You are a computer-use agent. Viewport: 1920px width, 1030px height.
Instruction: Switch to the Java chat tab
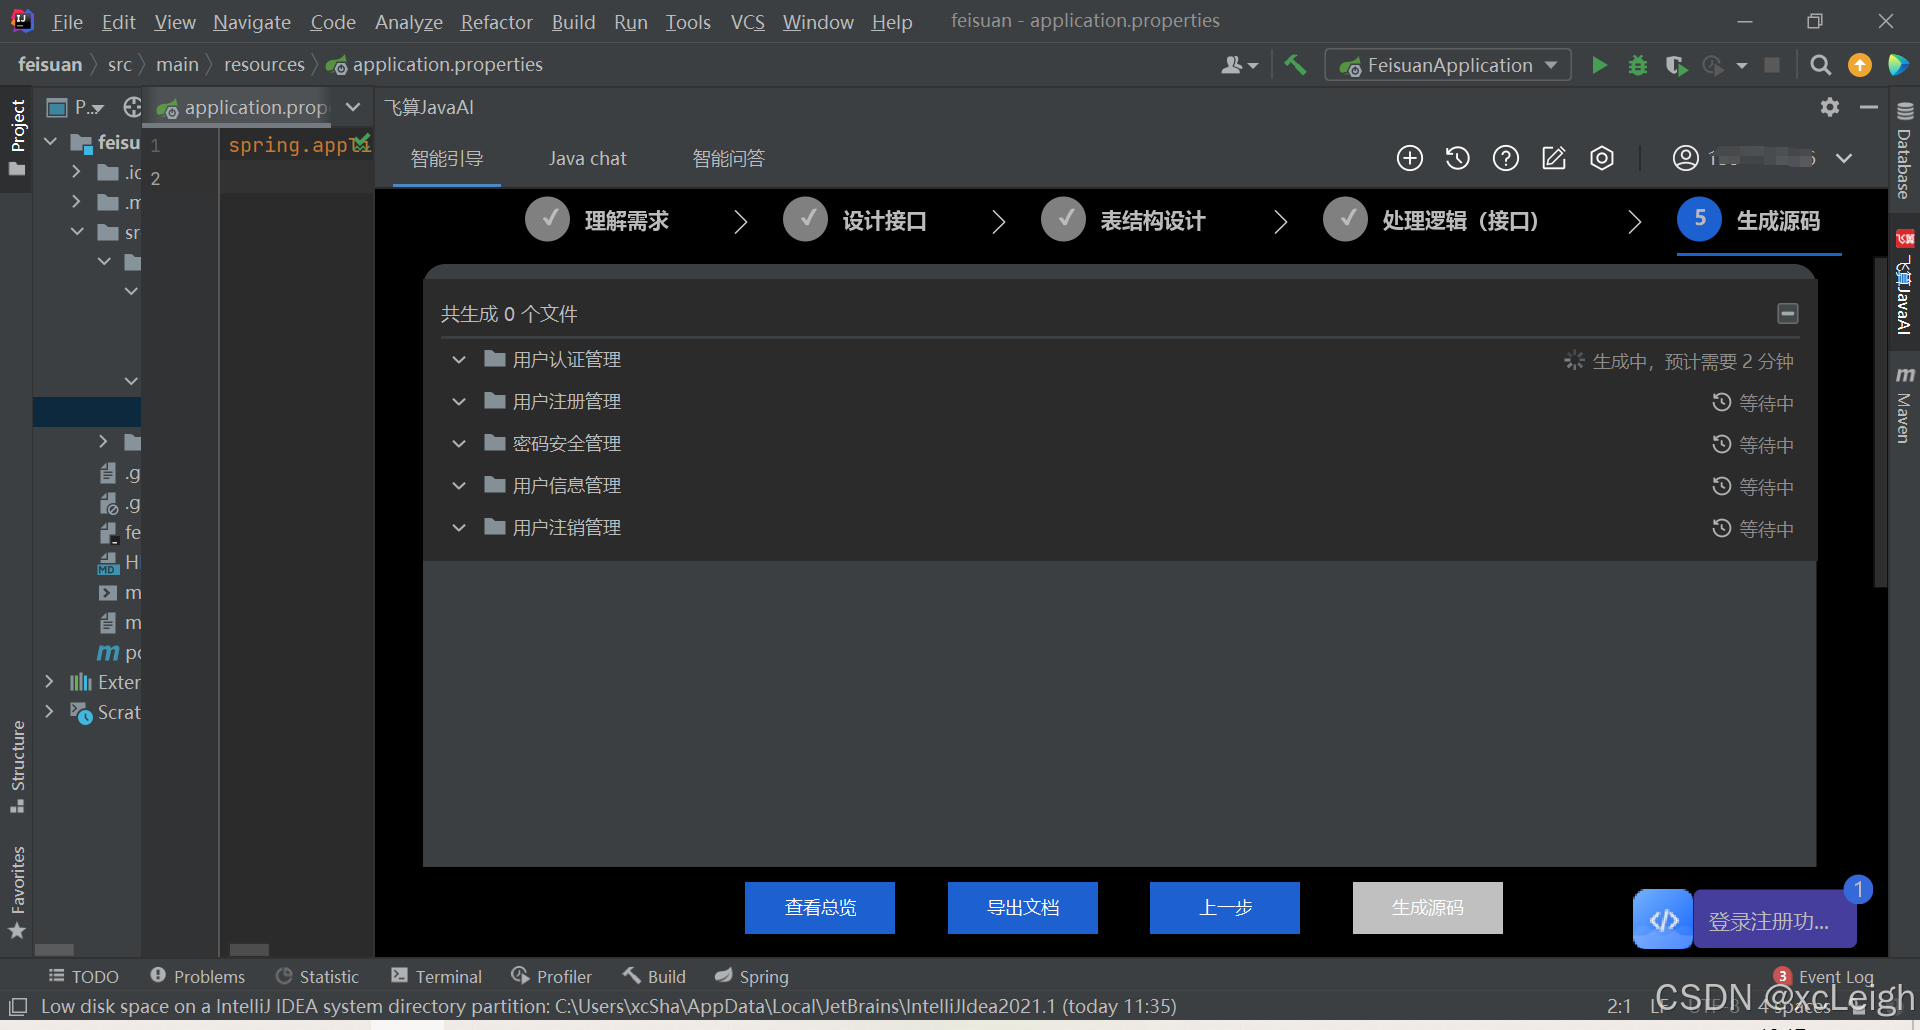tap(587, 158)
